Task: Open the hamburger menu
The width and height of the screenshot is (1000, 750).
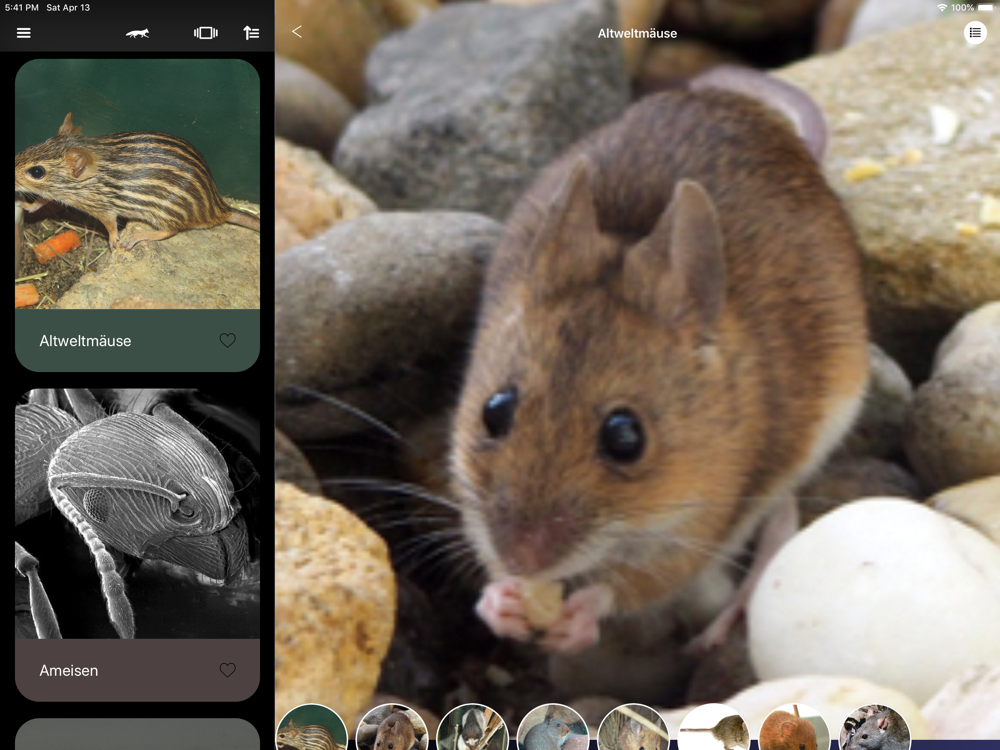Action: tap(24, 33)
